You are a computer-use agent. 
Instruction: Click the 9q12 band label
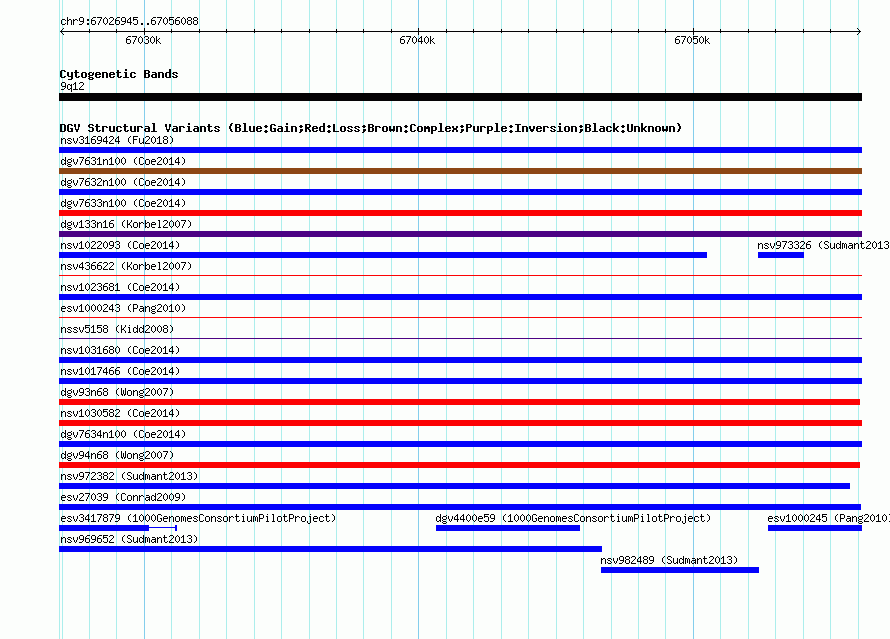tap(72, 86)
